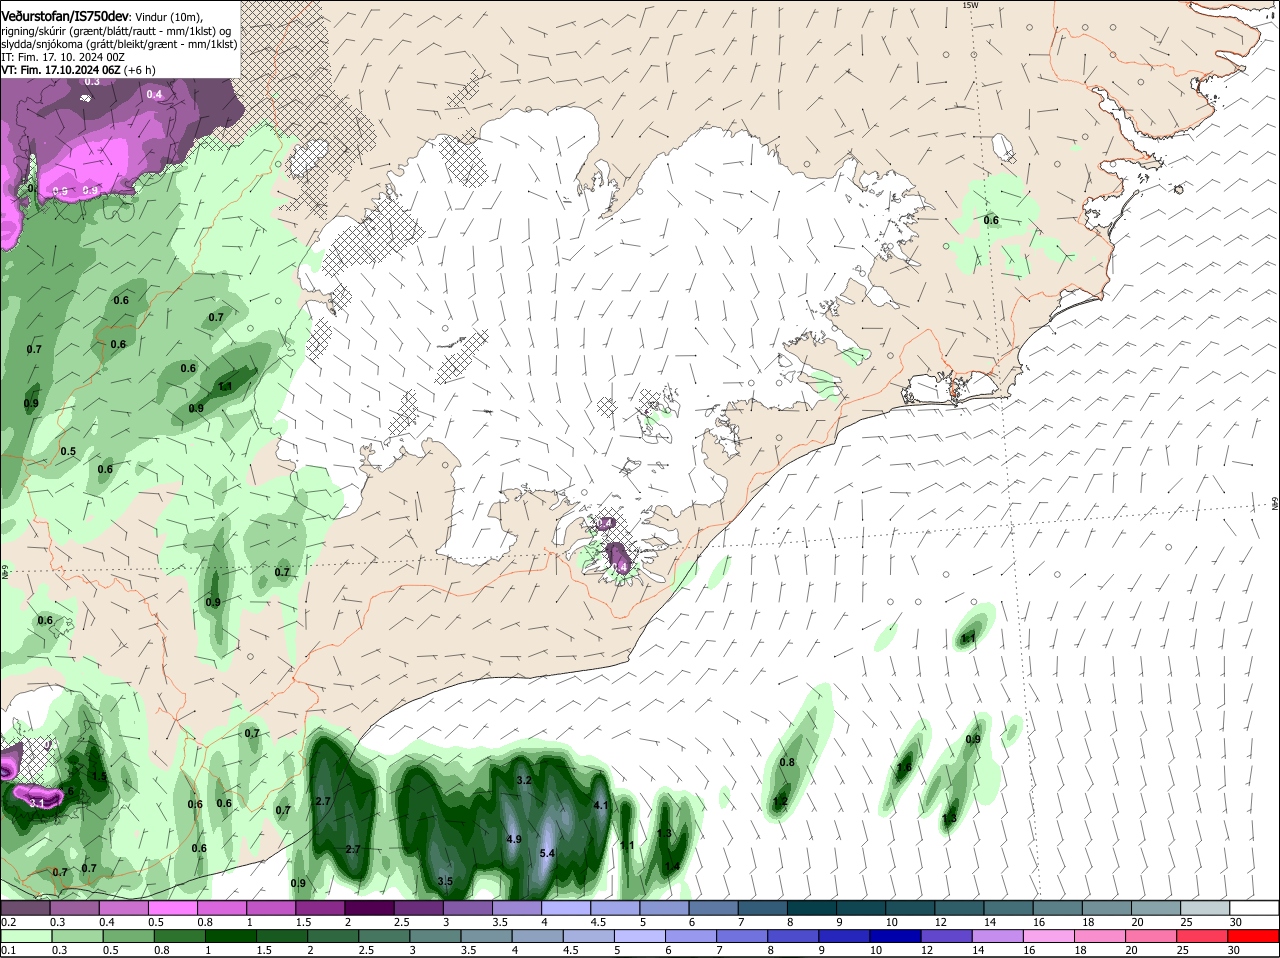Click the 3.5 precipitation value on the map
1280x958 pixels.
(x=446, y=881)
